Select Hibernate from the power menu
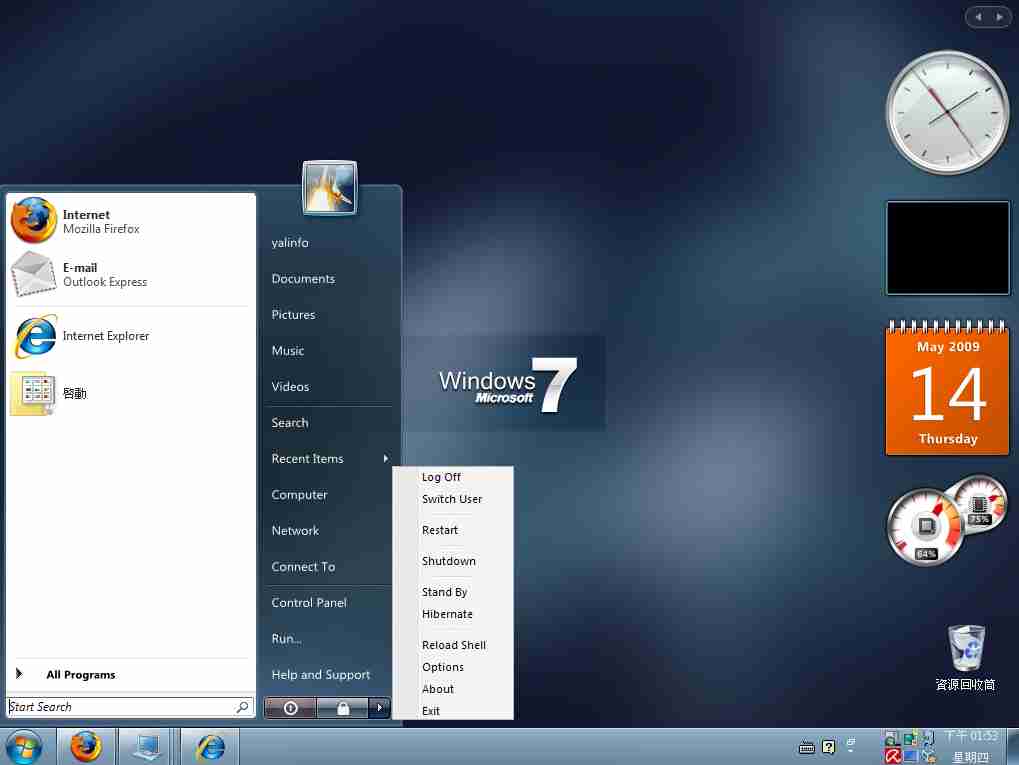Viewport: 1019px width, 765px height. (x=447, y=614)
